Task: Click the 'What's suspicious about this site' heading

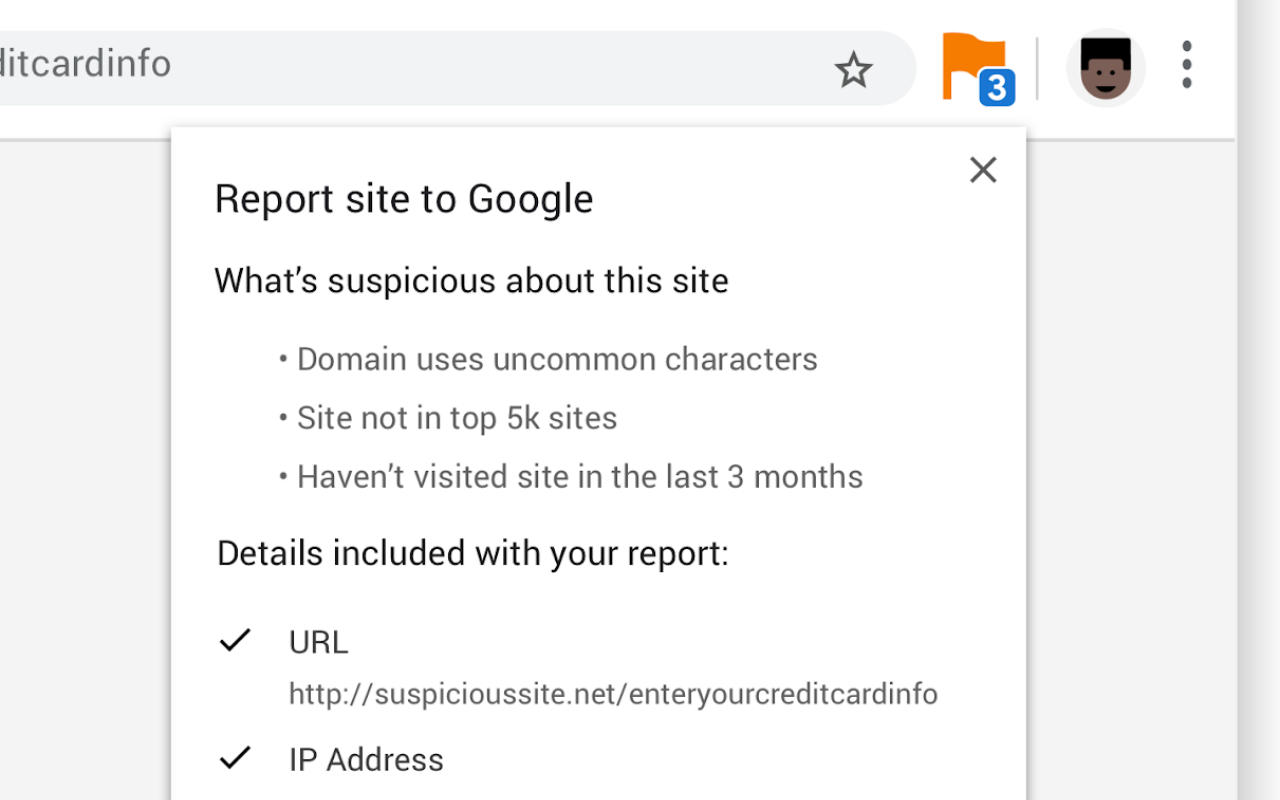Action: [x=471, y=281]
